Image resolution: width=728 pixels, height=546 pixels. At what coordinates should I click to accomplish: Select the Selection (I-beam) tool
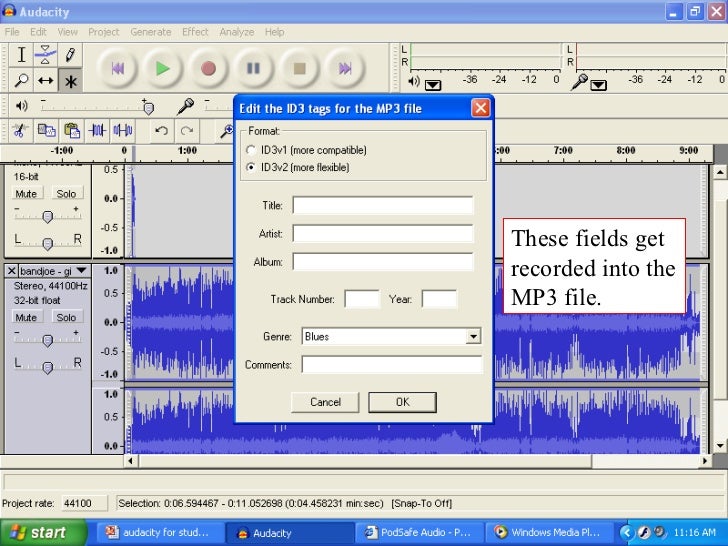coord(21,55)
